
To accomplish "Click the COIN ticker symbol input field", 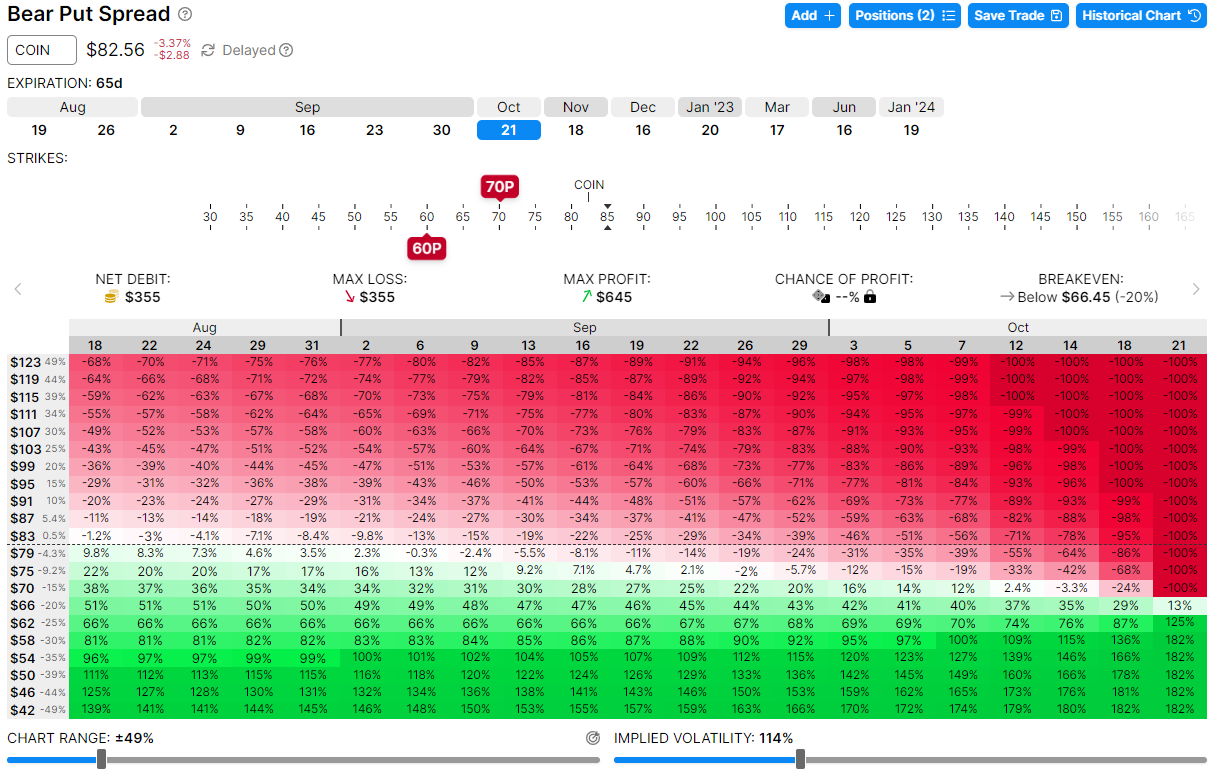I will (42, 50).
